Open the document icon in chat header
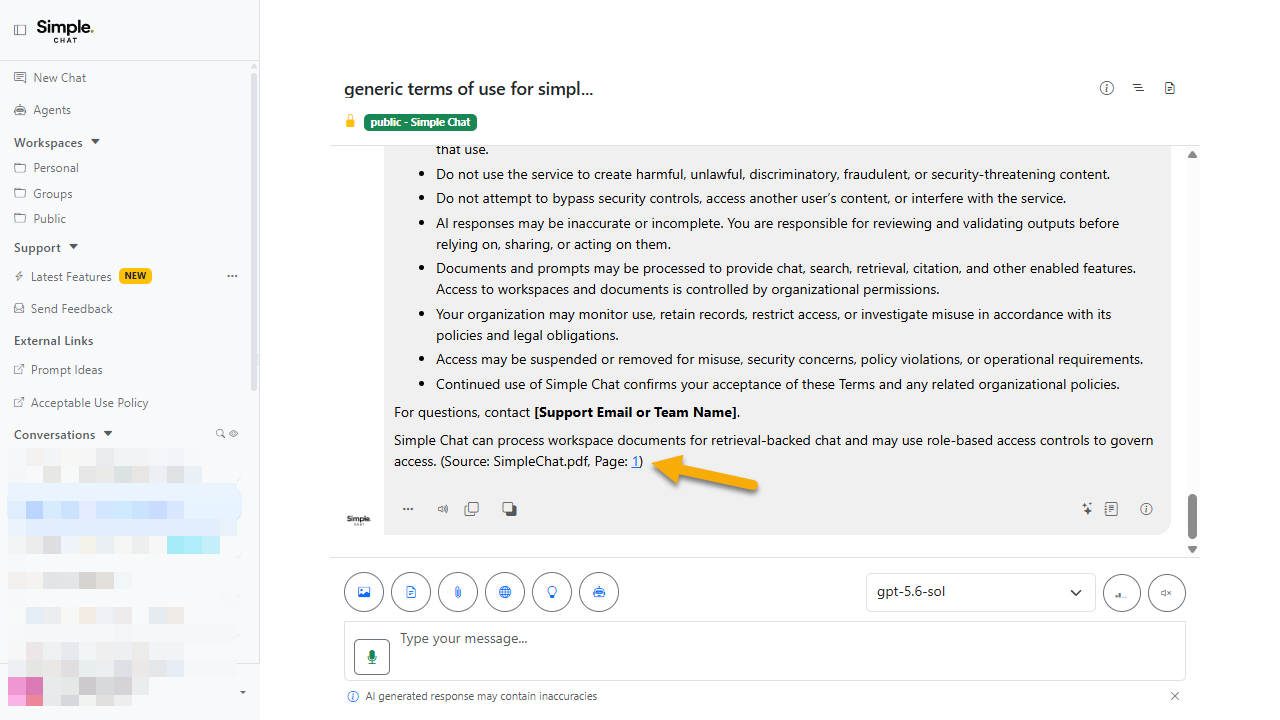The image size is (1280, 720). (1170, 88)
